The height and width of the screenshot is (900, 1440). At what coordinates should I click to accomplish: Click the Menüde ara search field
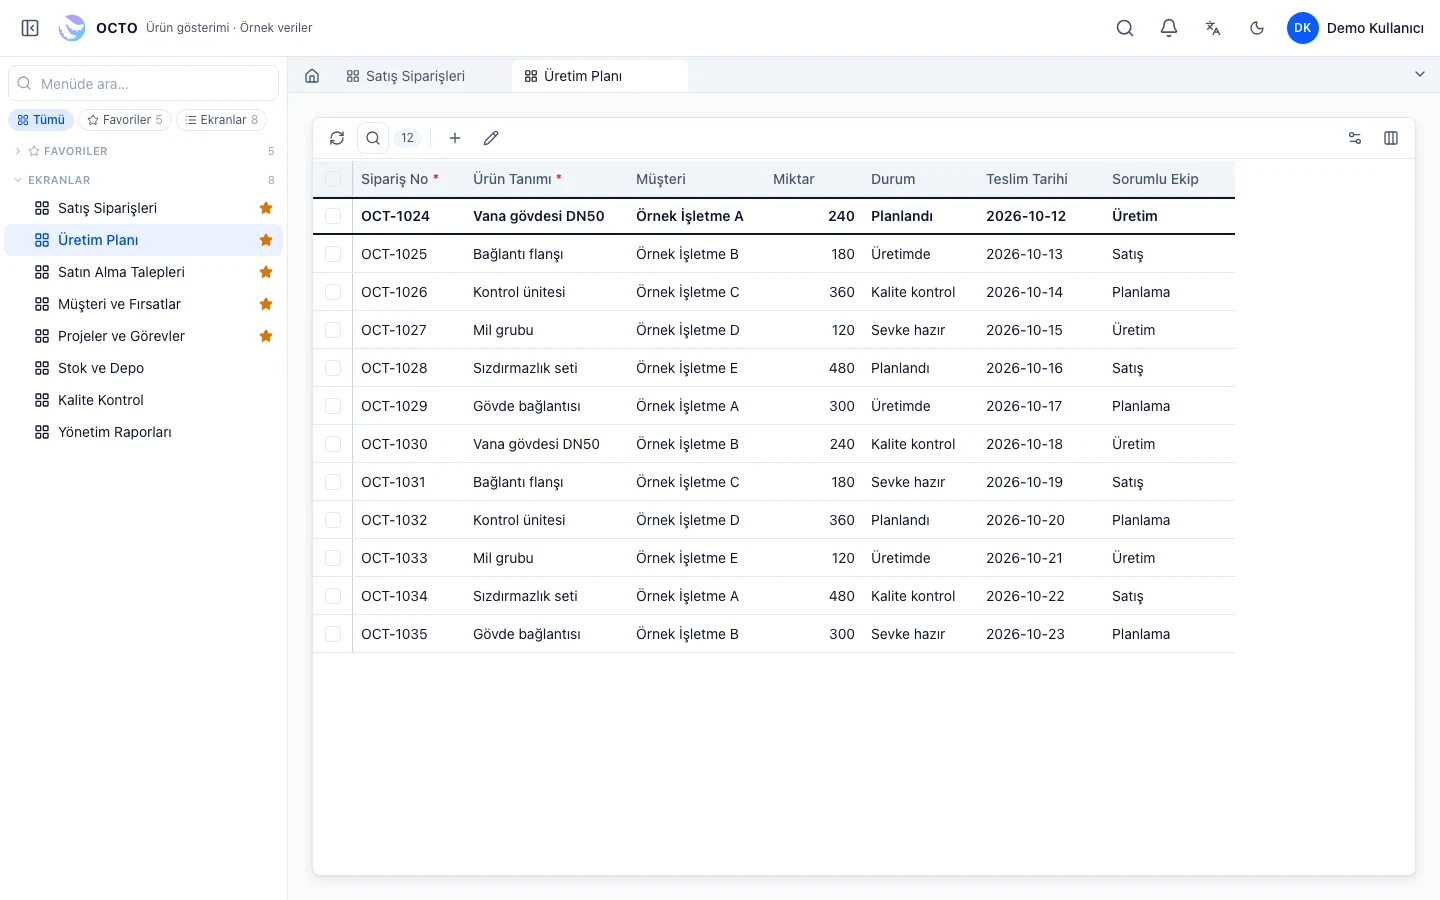(x=143, y=84)
